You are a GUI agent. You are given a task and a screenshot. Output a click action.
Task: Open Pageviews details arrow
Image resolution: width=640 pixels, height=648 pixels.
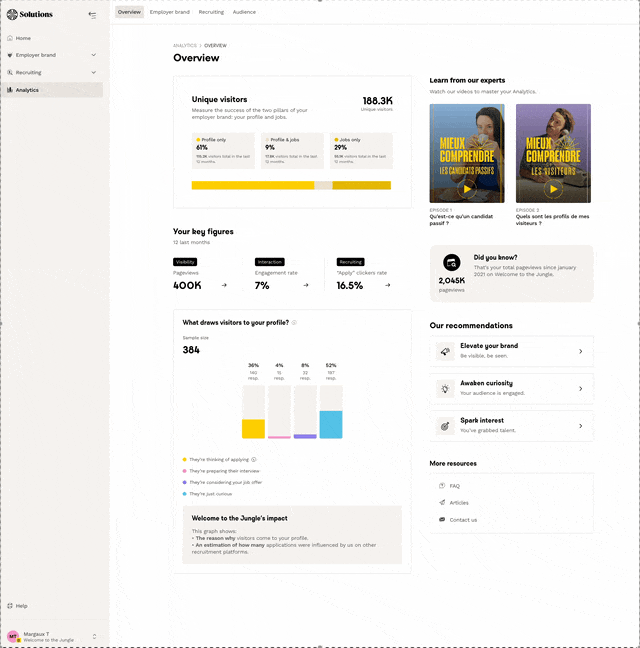click(x=224, y=285)
